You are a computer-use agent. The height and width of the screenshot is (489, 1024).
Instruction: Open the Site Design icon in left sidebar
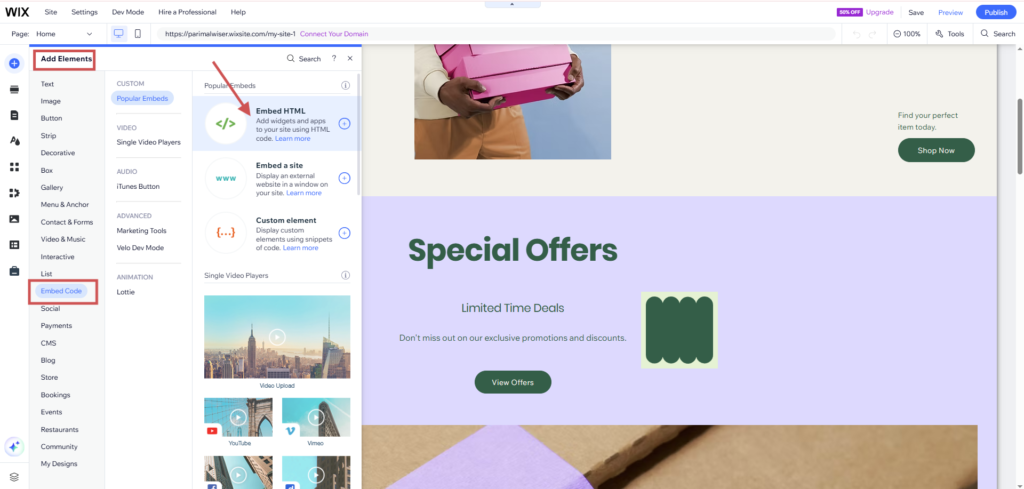coord(14,140)
